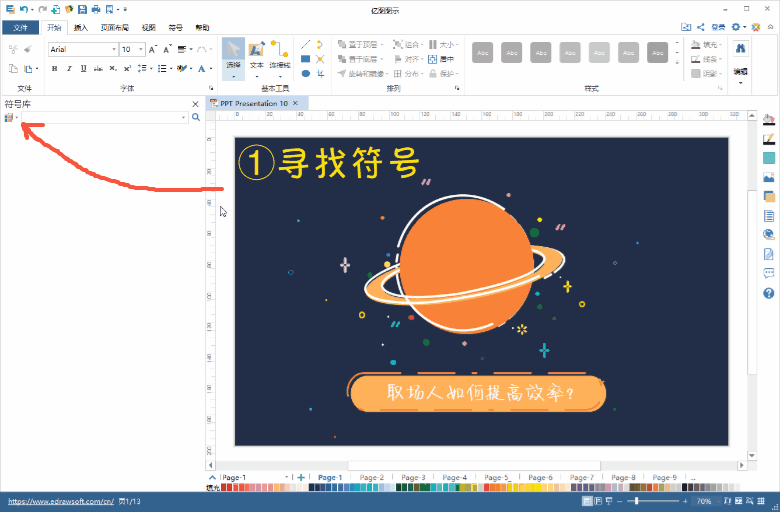Screen dimensions: 780x512
Task: Open the Image panel icon in right sidebar
Action: [769, 178]
